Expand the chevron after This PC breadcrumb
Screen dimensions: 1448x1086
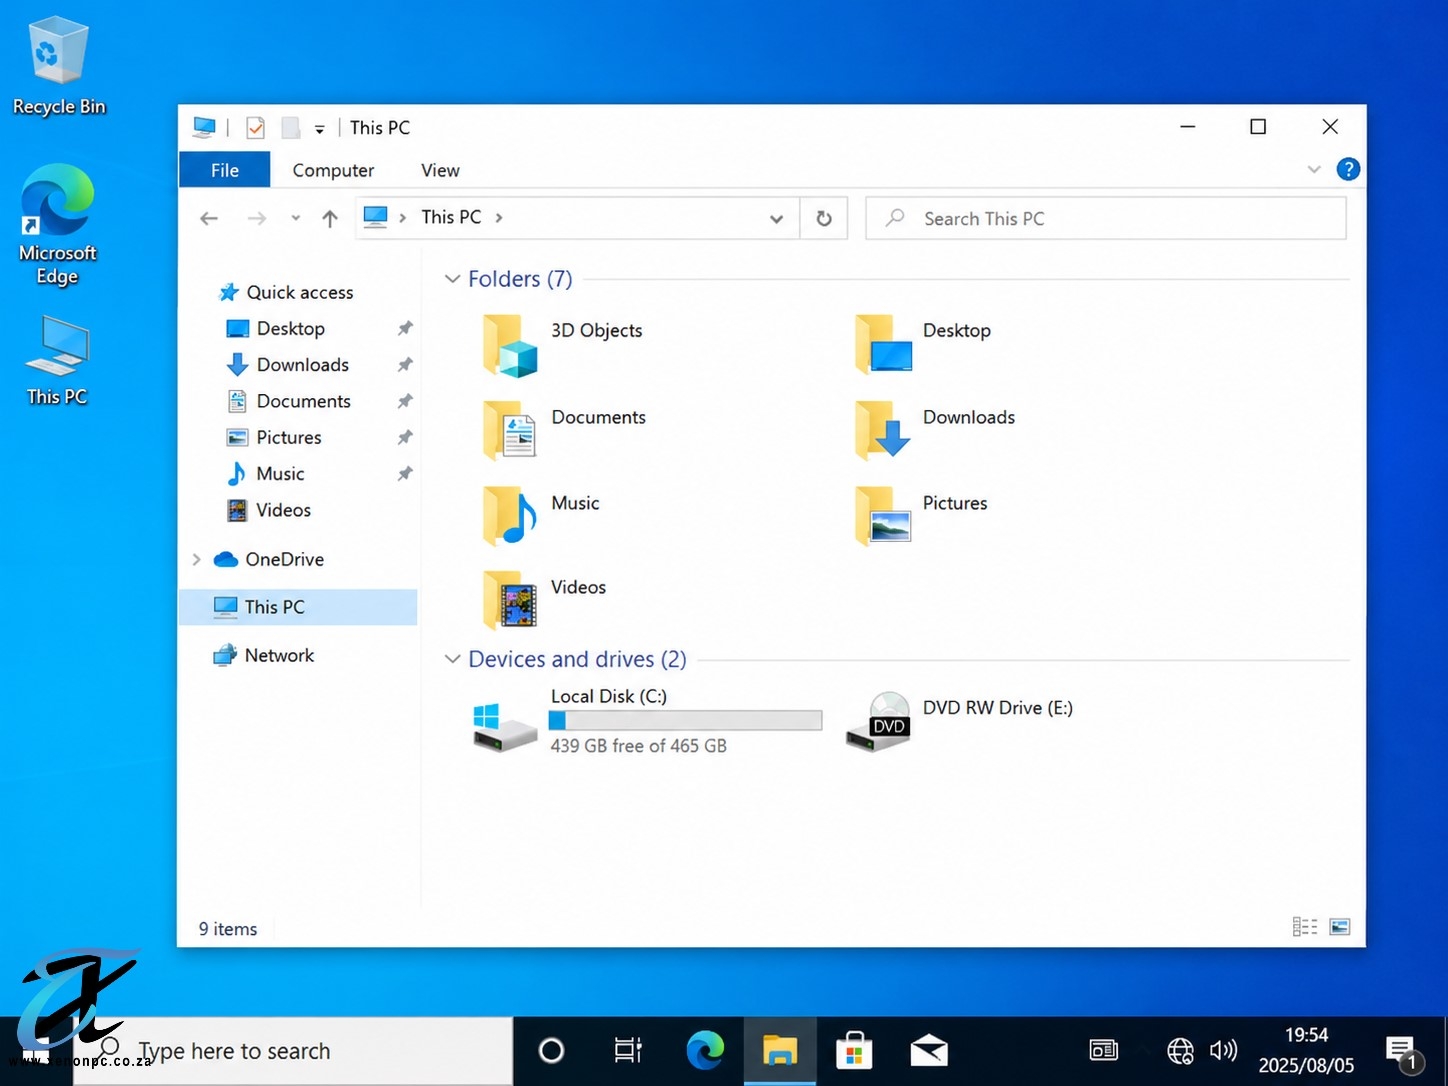[499, 217]
